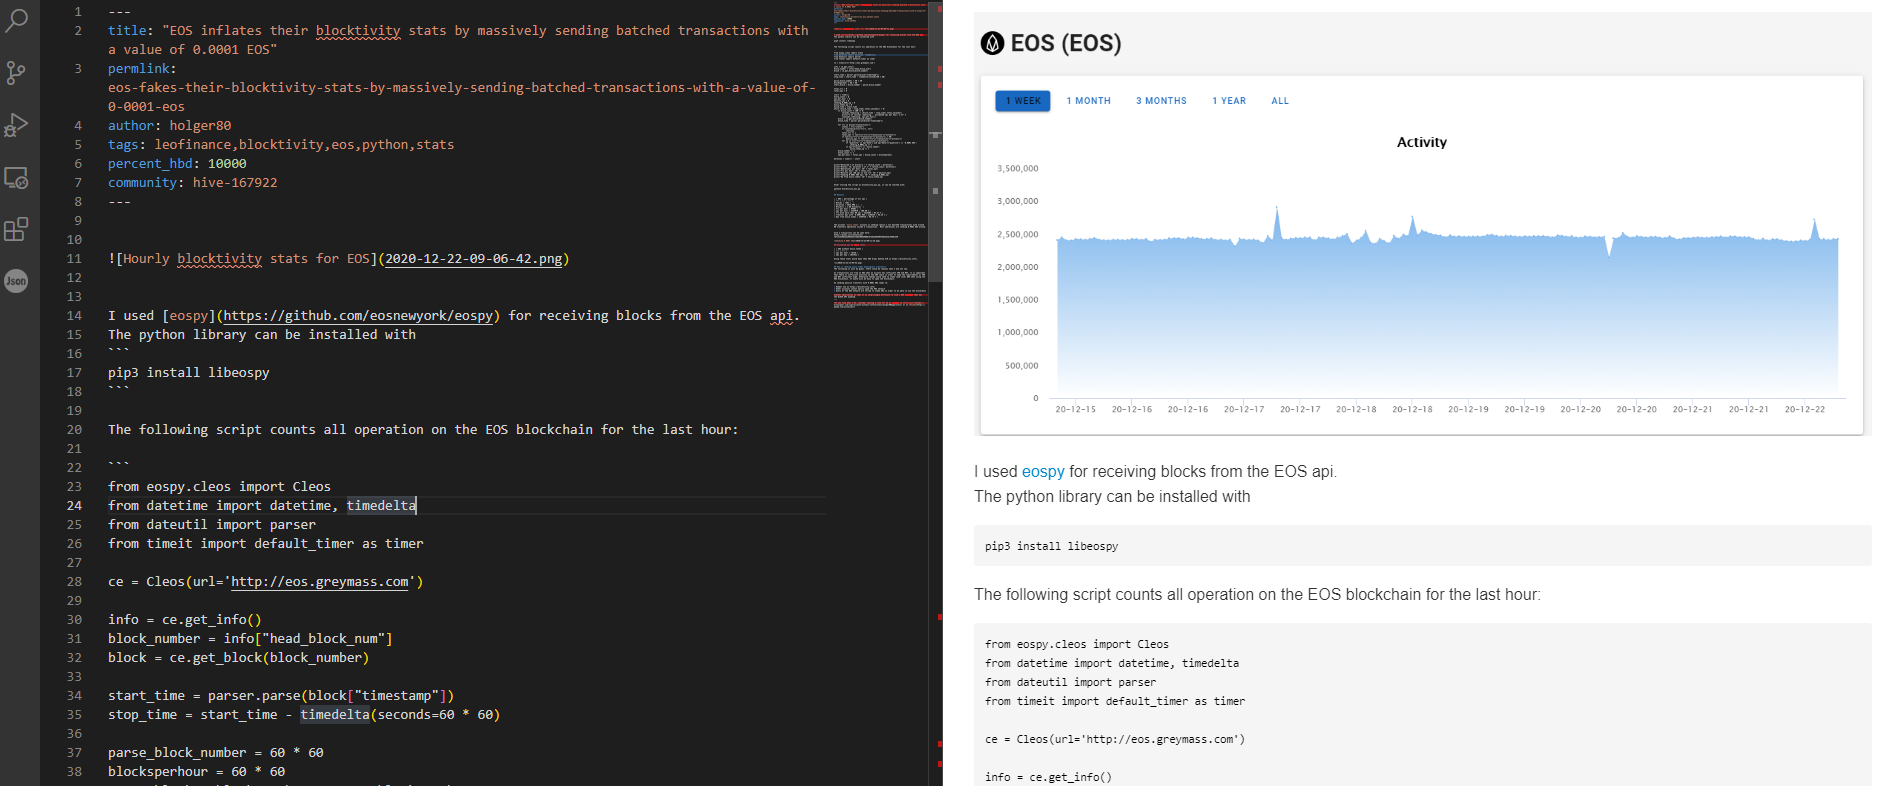
Task: Click line number 38 in the gutter
Action: click(x=74, y=771)
